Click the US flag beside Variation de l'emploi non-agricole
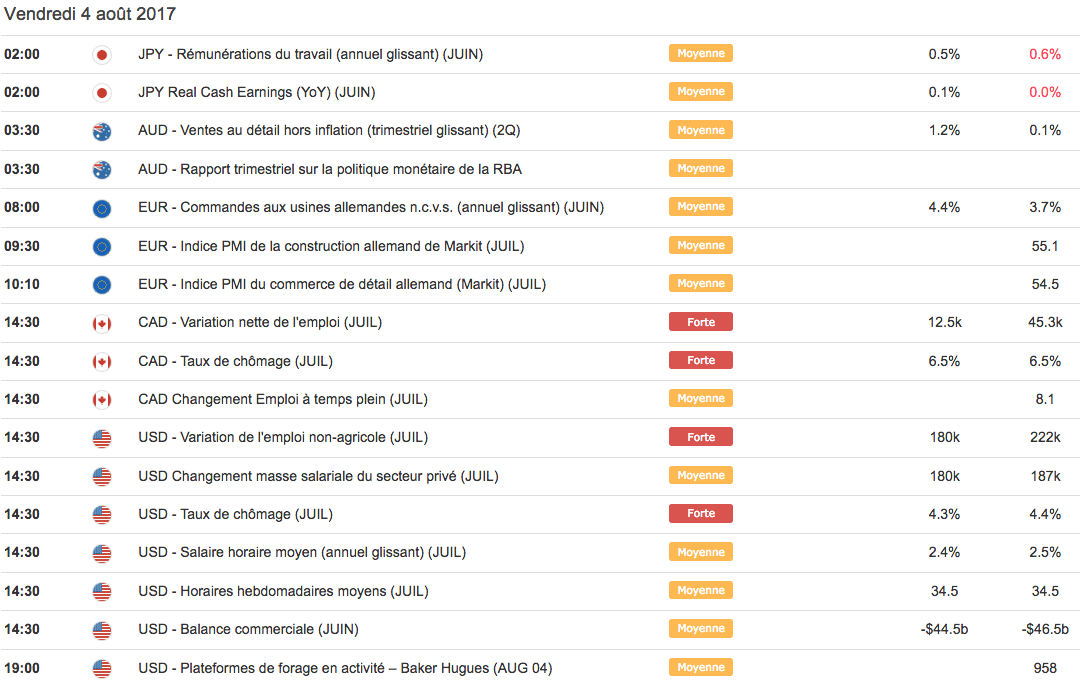 [x=101, y=438]
